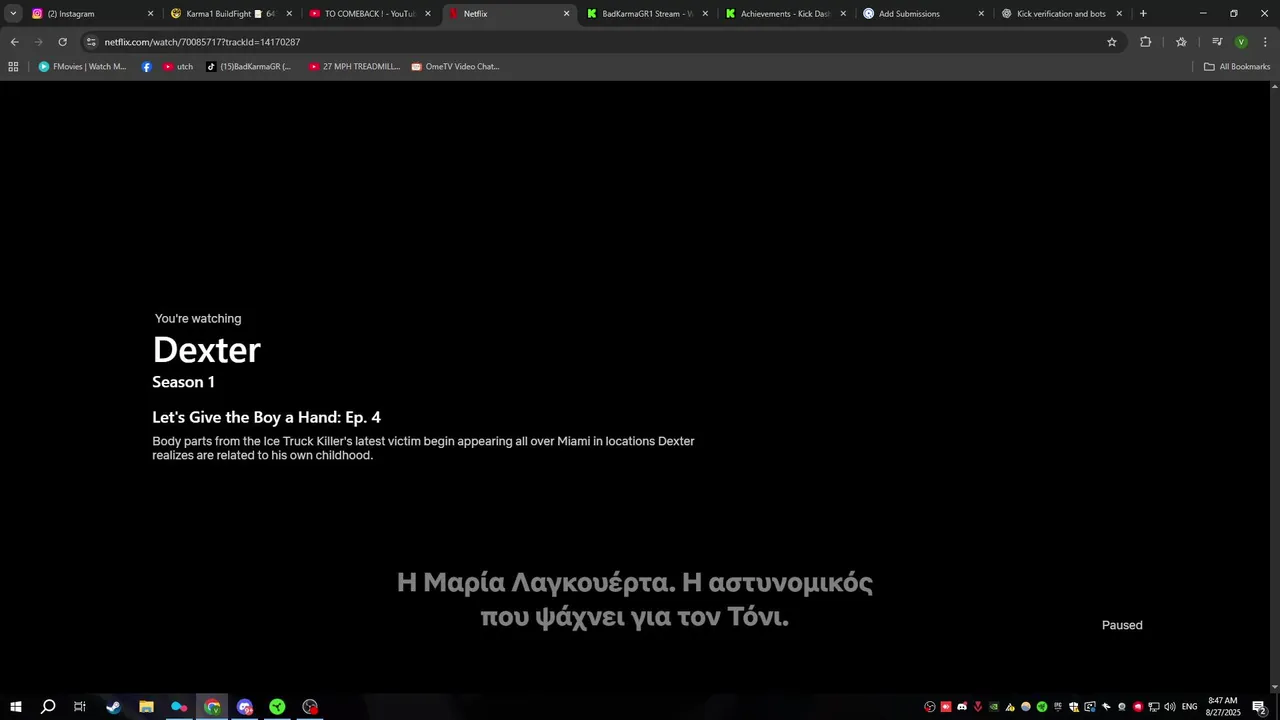
Task: Click the Let's Give the Boy a Hand episode title
Action: [266, 418]
